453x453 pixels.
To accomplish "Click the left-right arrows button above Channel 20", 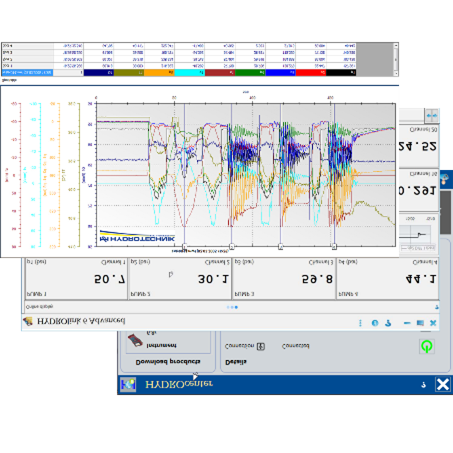I will pos(432,116).
